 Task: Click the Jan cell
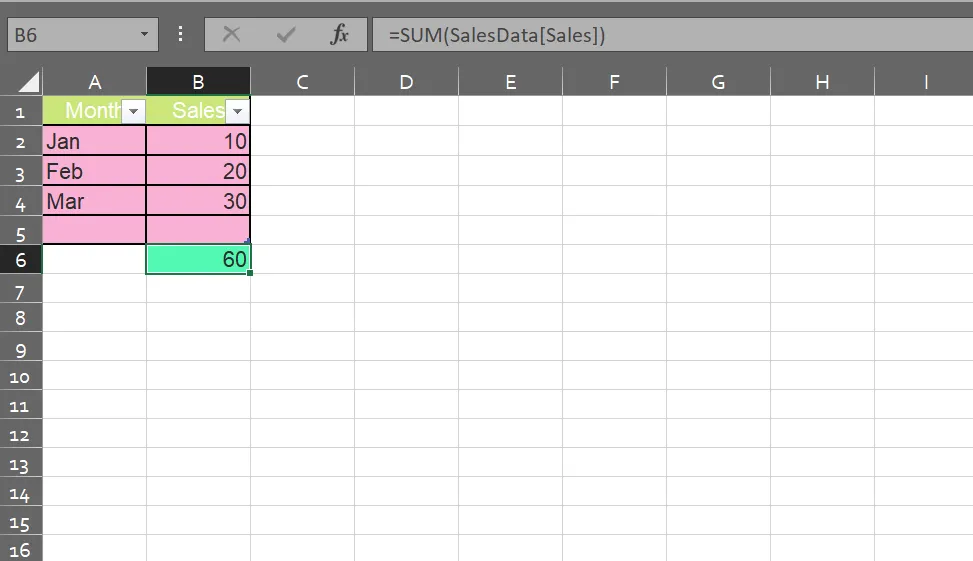[x=94, y=141]
